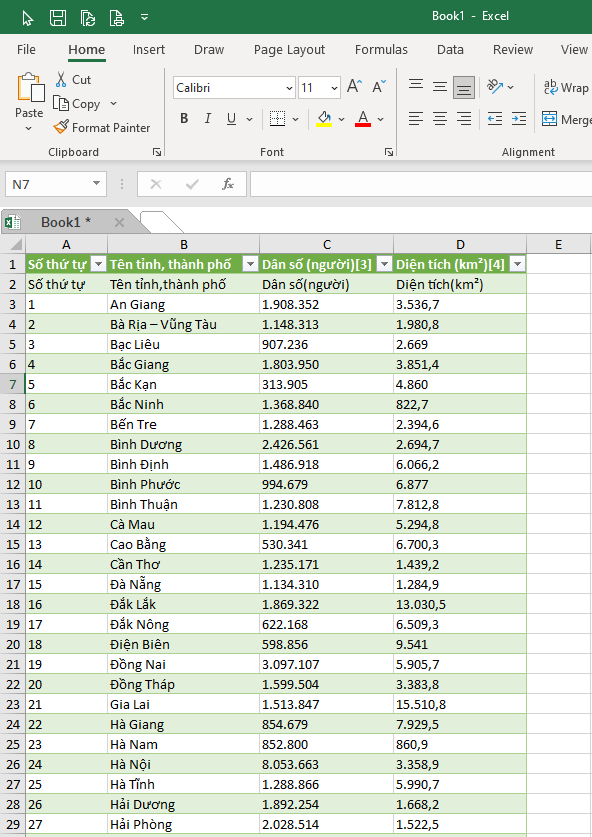This screenshot has width=592, height=837.
Task: Click Merge cells button
Action: (566, 119)
